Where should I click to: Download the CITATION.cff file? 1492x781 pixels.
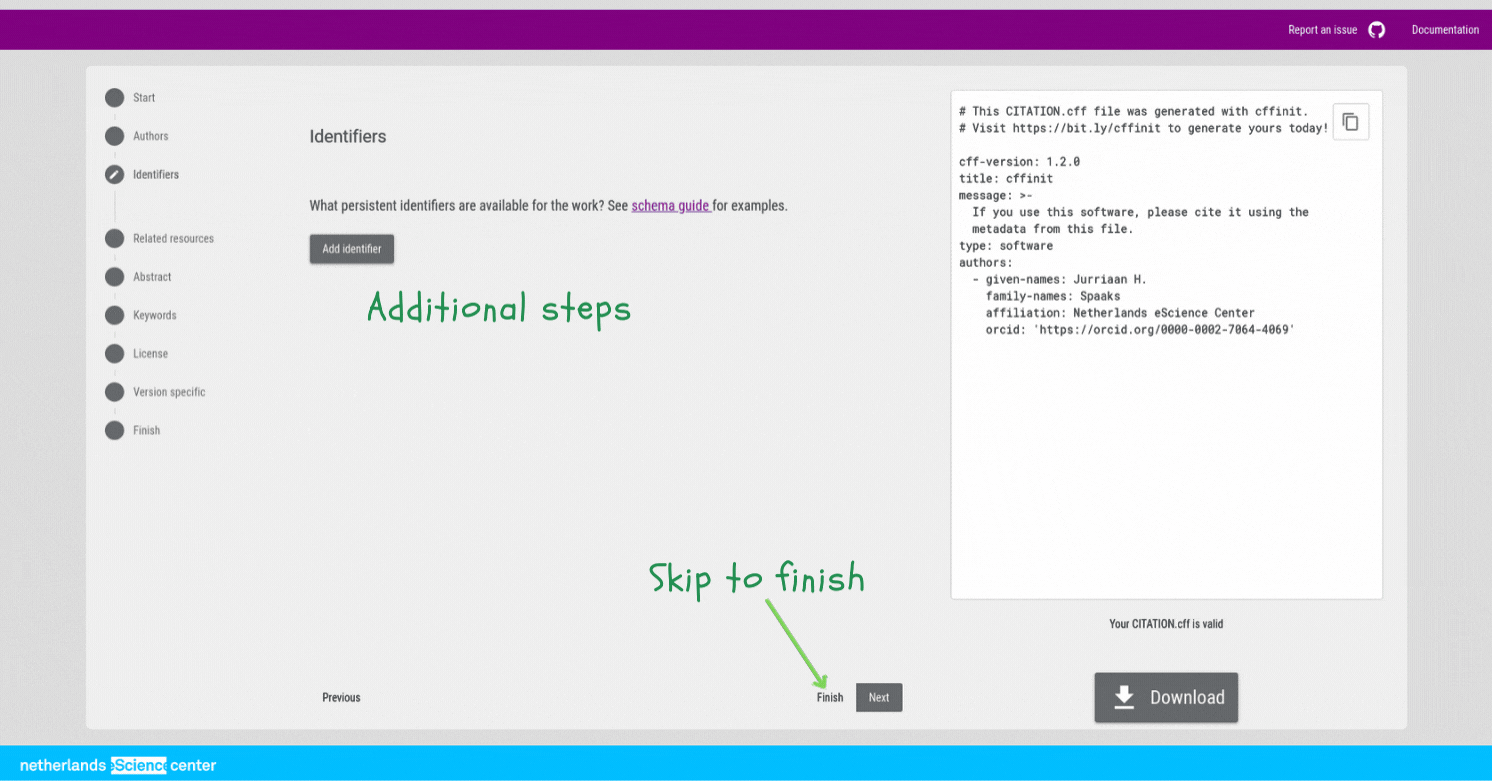click(1166, 697)
